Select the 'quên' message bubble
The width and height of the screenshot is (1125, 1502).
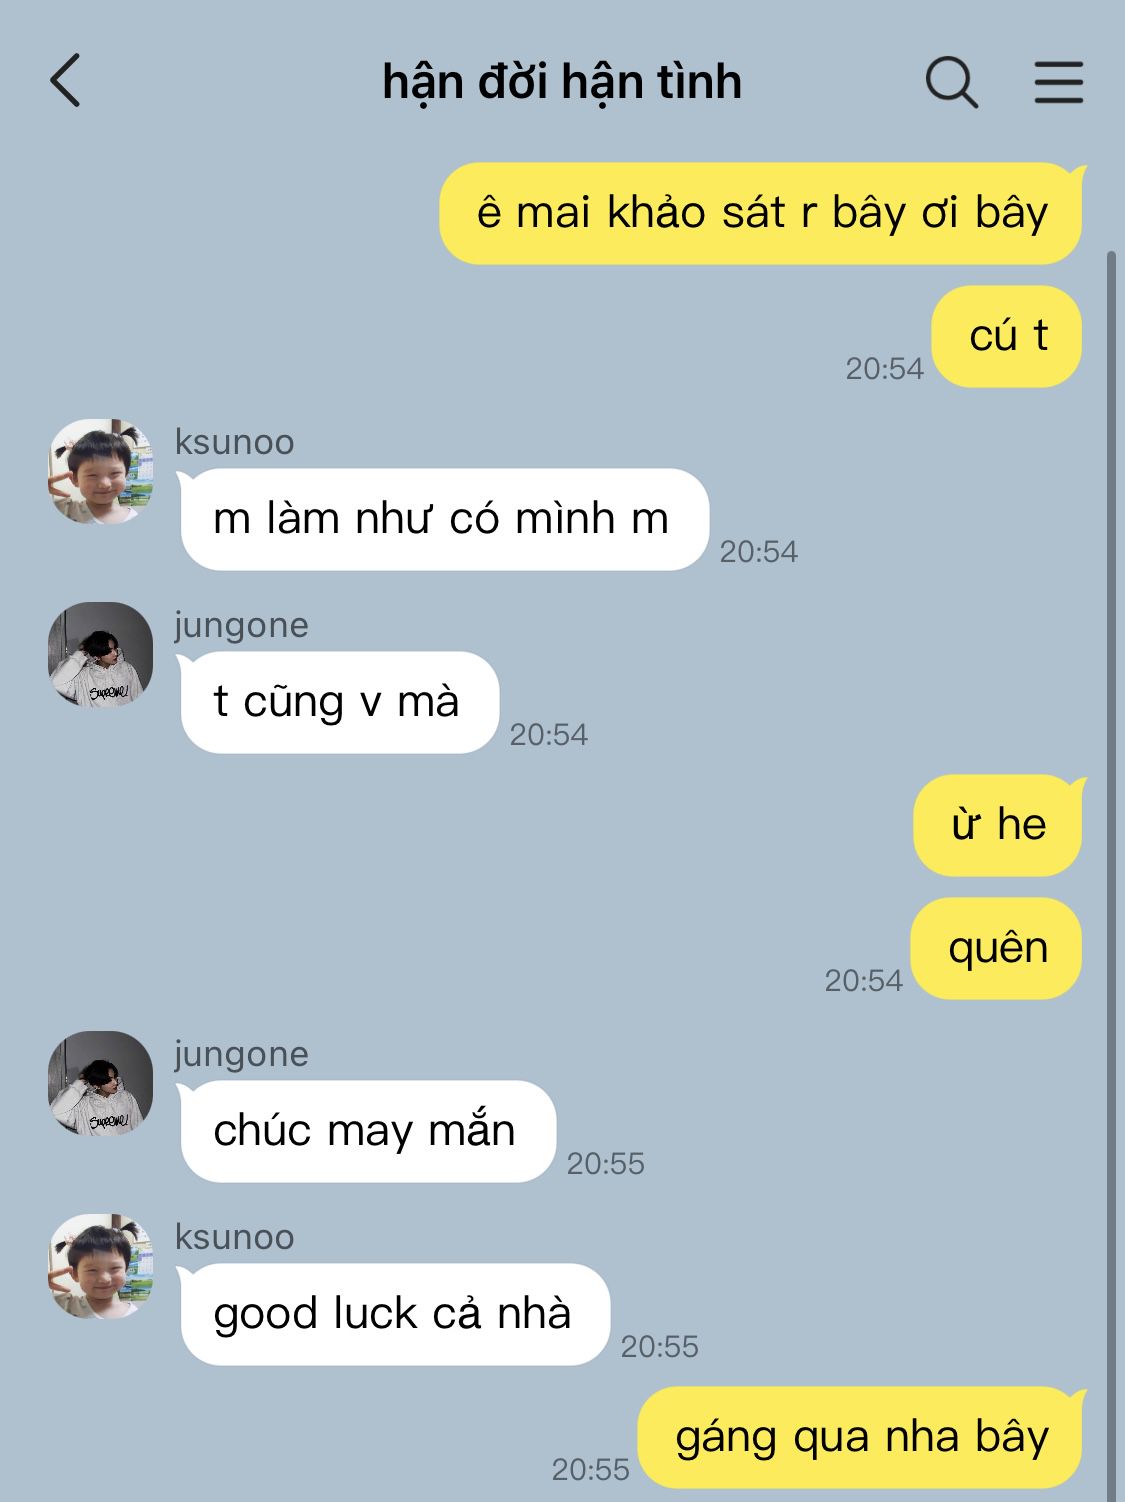998,949
